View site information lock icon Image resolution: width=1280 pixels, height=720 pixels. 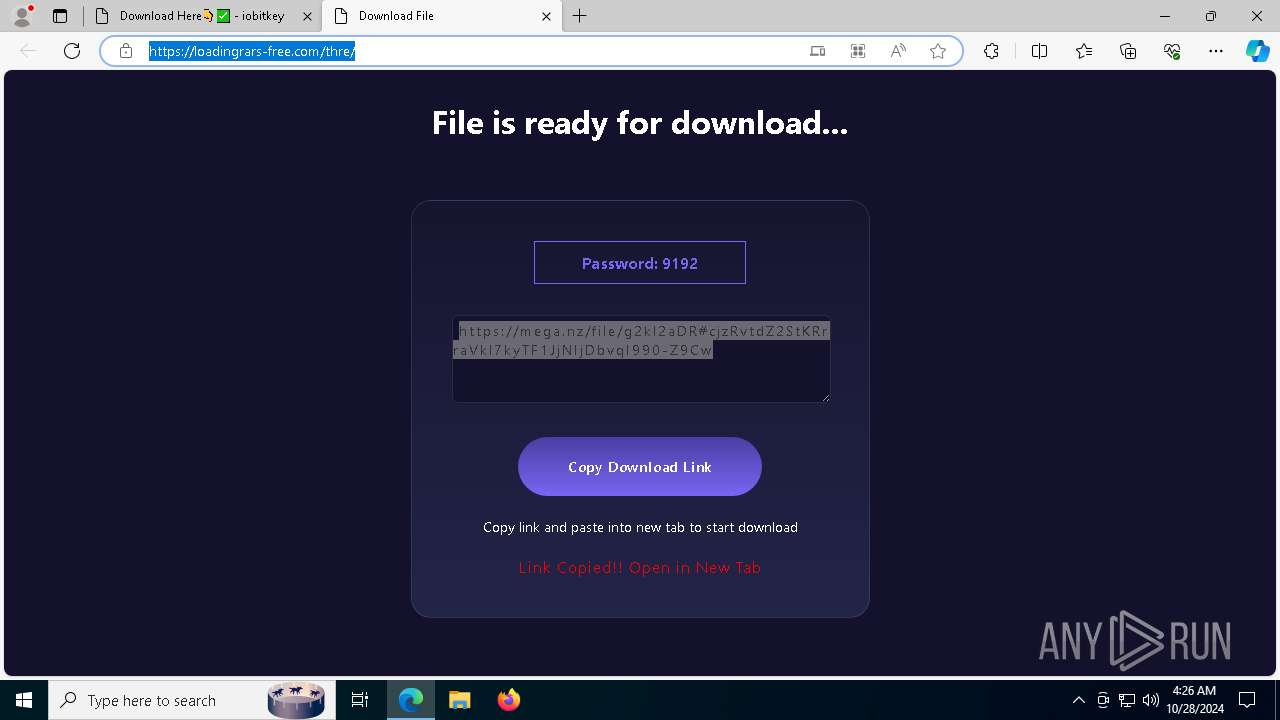tap(126, 51)
